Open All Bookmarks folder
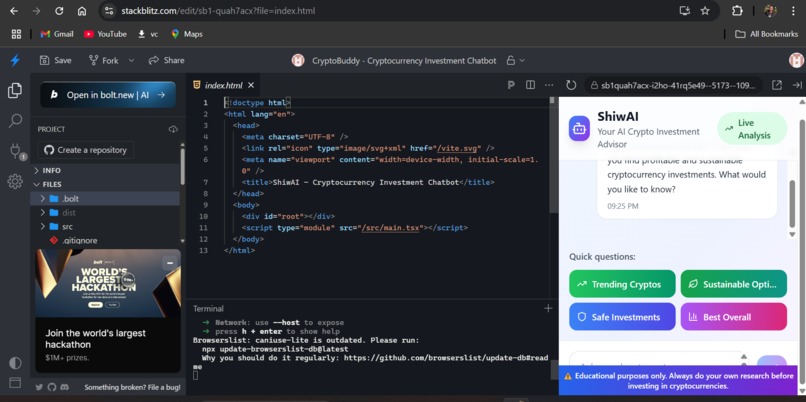Screen dimensions: 806x402 [x=766, y=34]
